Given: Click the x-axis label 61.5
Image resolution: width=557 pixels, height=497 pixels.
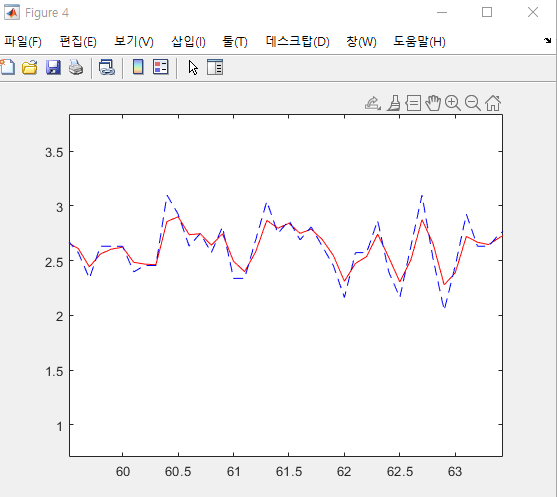Looking at the screenshot, I should [289, 472].
